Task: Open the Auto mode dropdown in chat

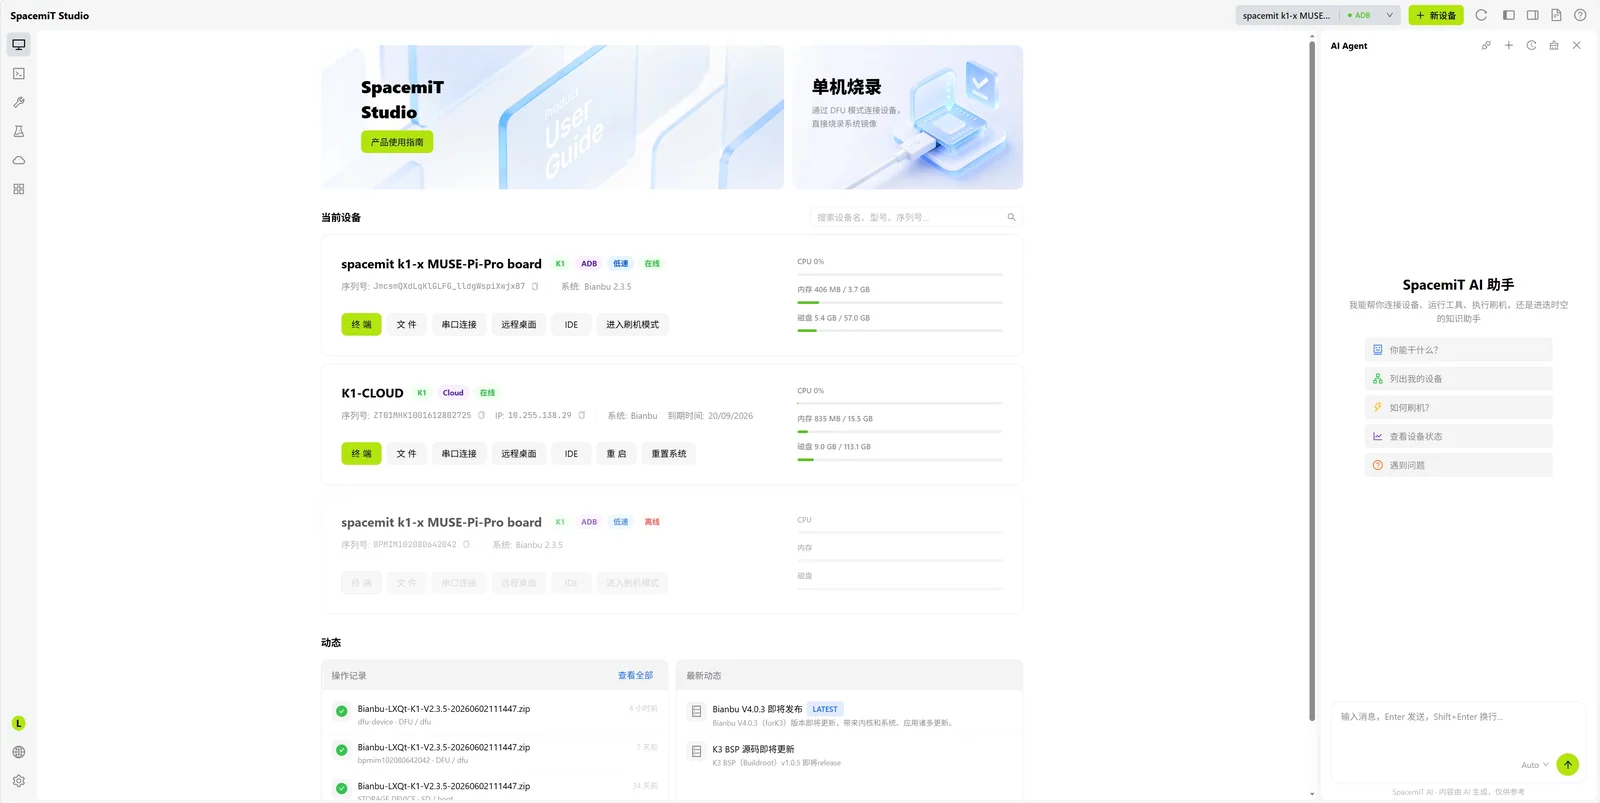Action: click(1535, 765)
